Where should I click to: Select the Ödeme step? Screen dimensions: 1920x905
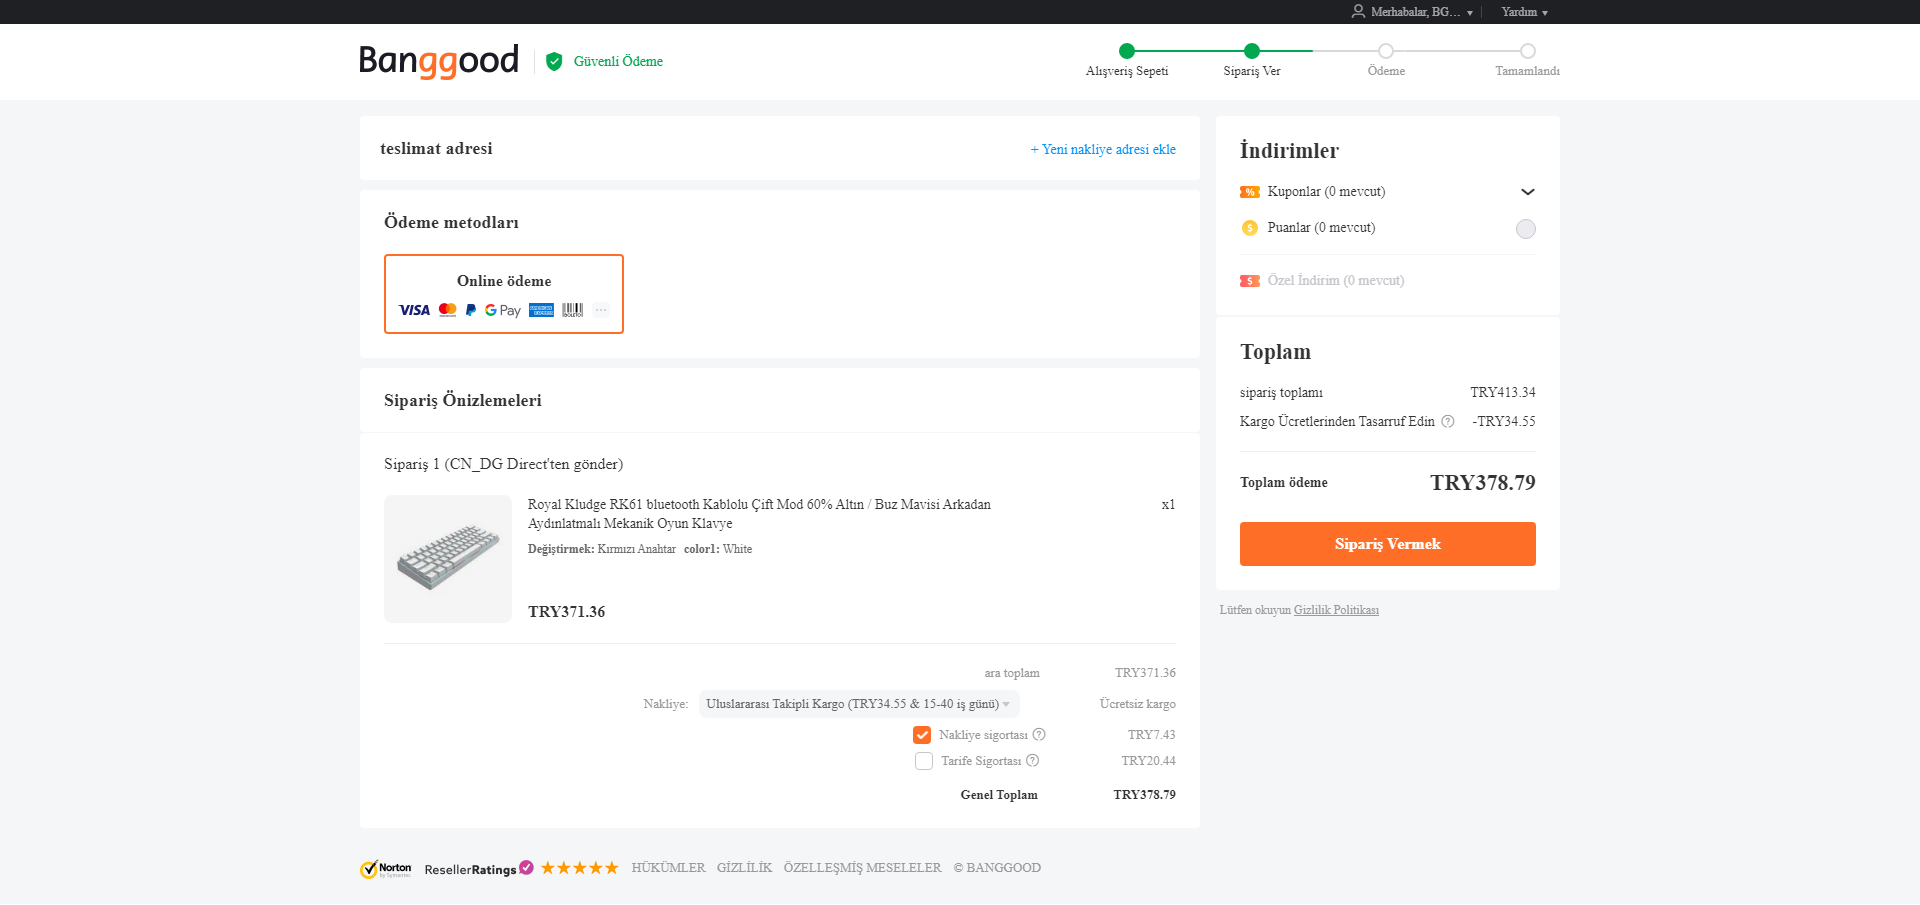tap(1386, 60)
